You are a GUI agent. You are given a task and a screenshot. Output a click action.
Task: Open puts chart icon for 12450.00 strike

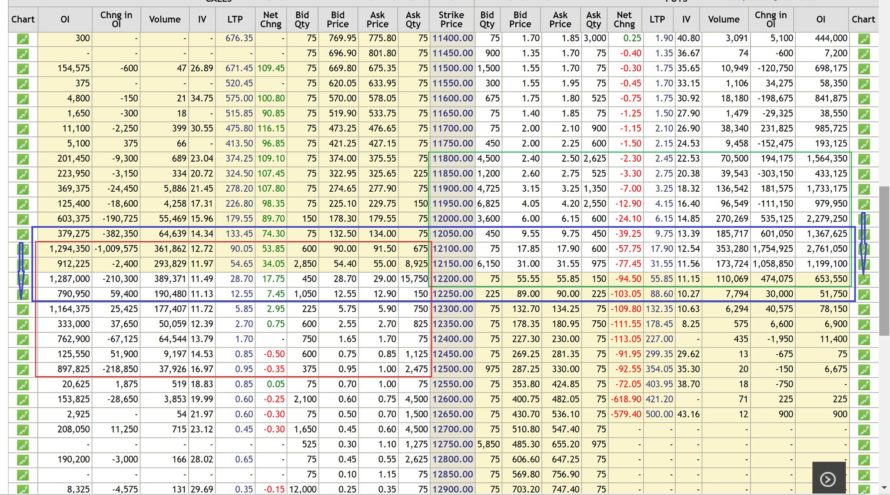click(863, 354)
